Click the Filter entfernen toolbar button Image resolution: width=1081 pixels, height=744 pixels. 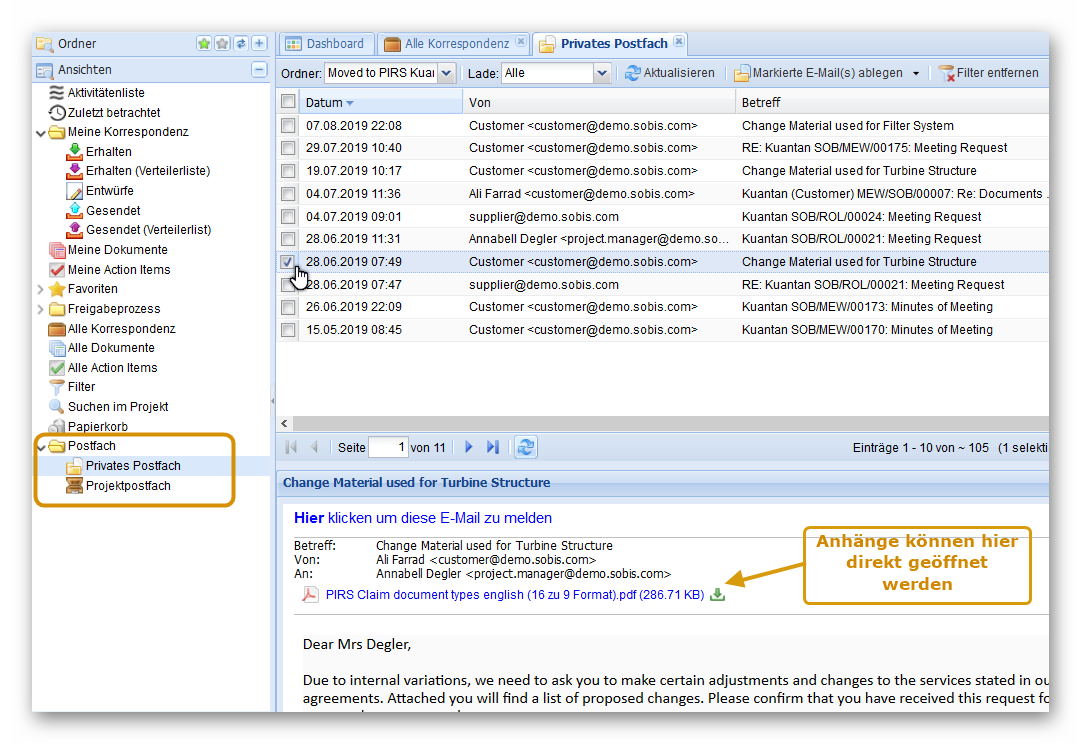pyautogui.click(x=988, y=73)
